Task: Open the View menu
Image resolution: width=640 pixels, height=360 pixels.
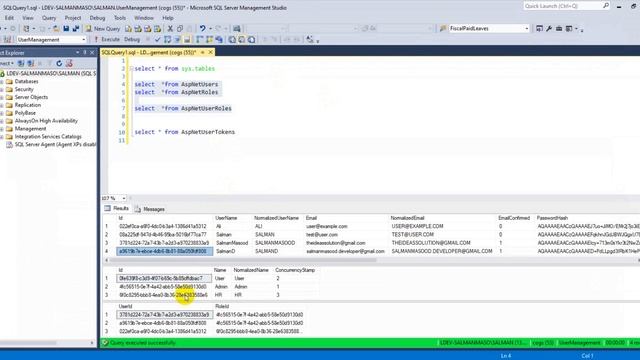Action: tap(28, 18)
